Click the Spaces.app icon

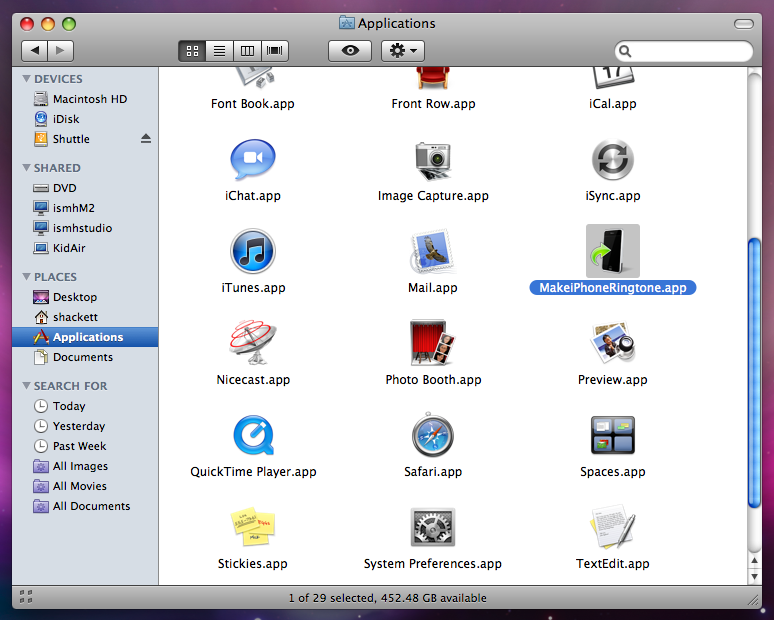(x=613, y=435)
